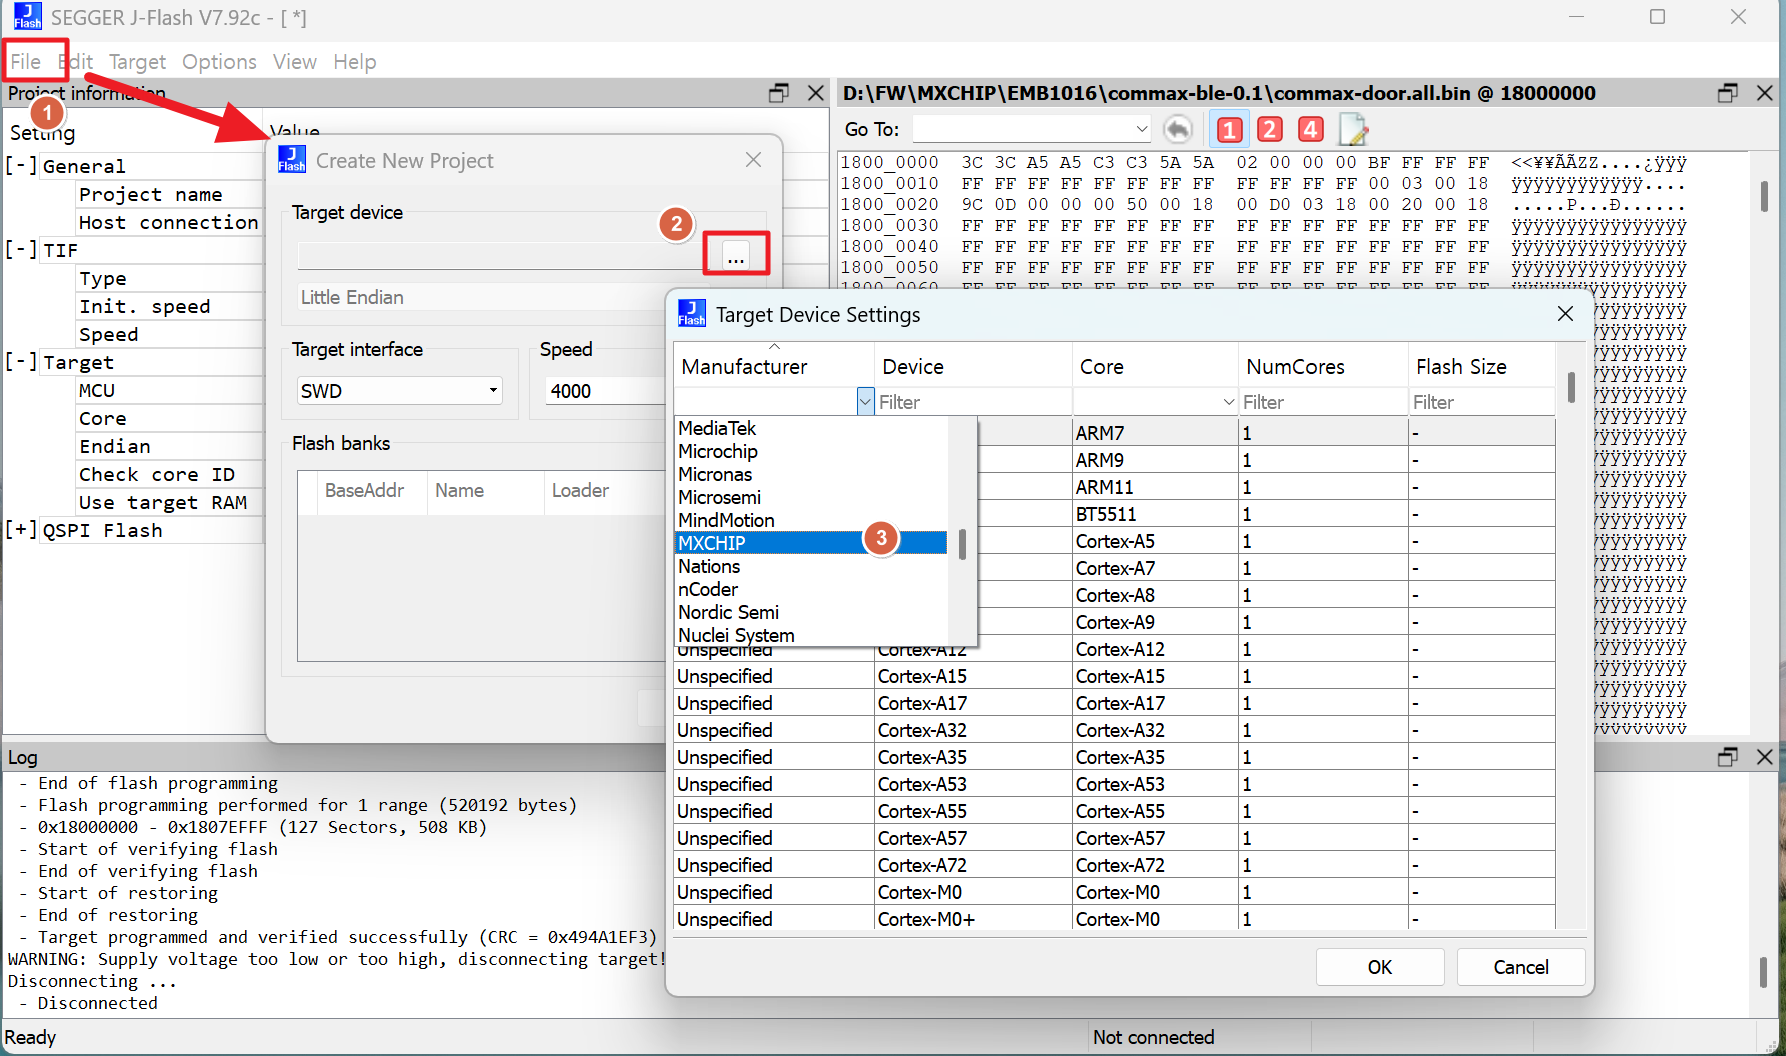This screenshot has height=1056, width=1786.
Task: Switch hex view to 2-byte width
Action: [1270, 129]
